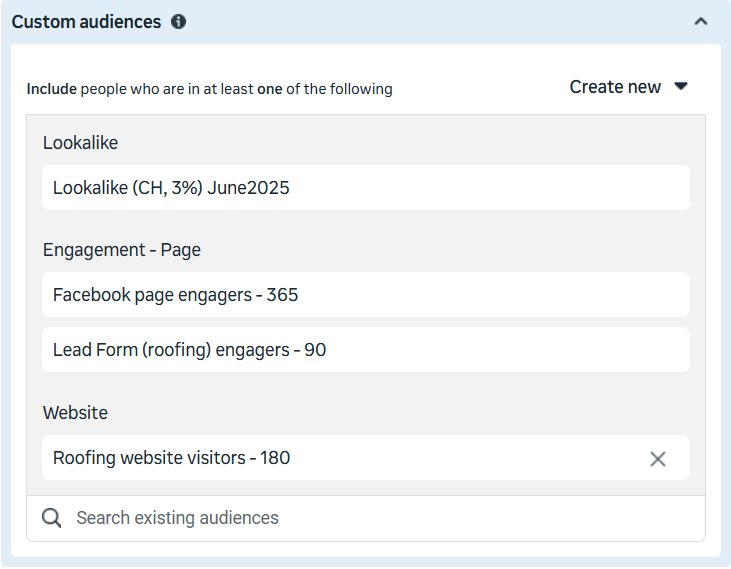The height and width of the screenshot is (569, 731).
Task: Select Lead Form (roofing) engagers - 90
Action: coord(189,350)
